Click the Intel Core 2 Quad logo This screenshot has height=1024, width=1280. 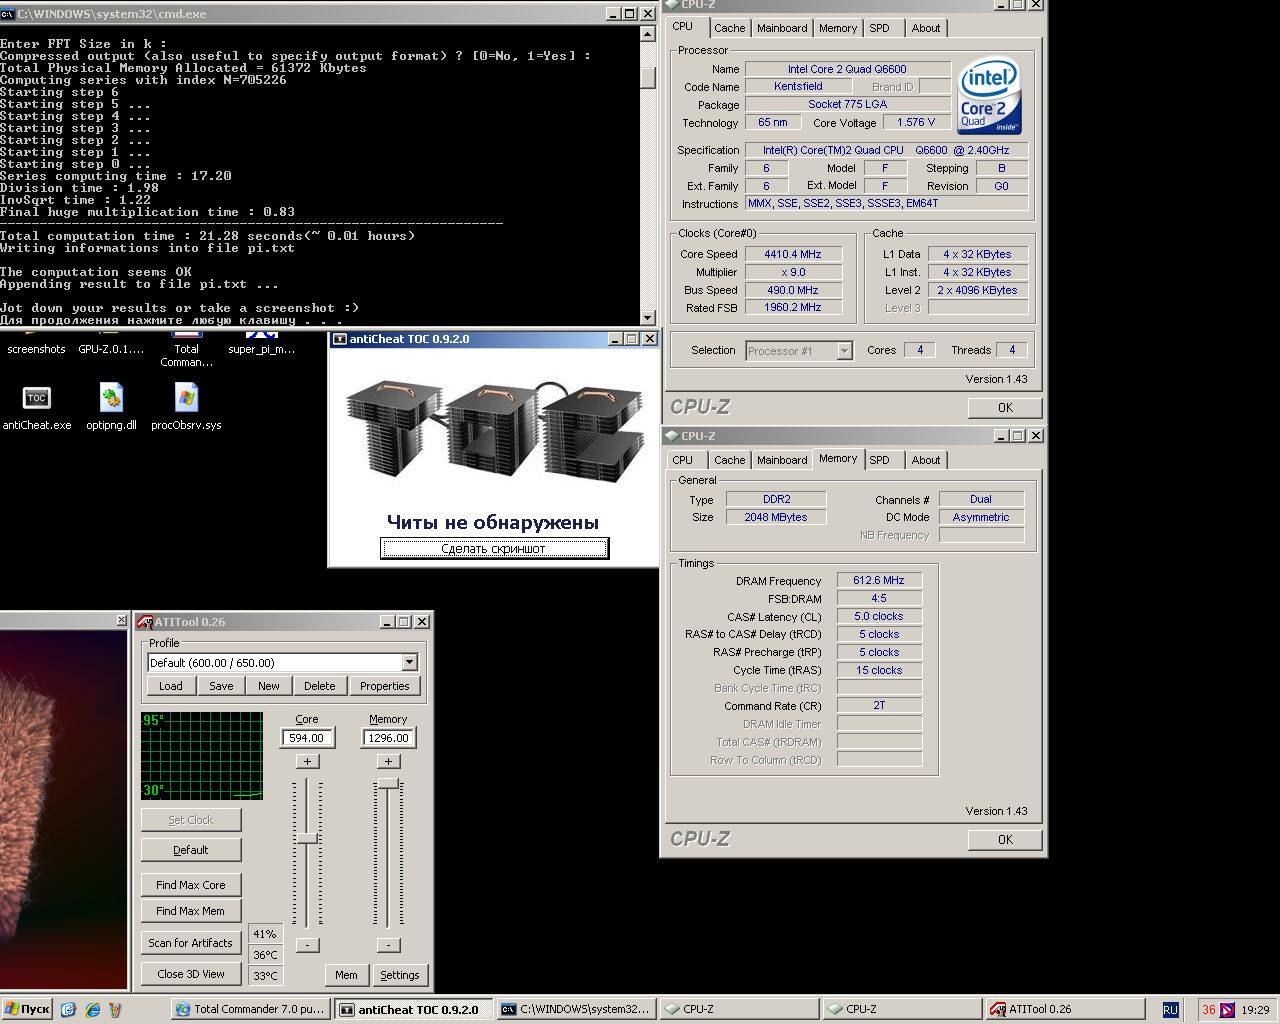[989, 97]
